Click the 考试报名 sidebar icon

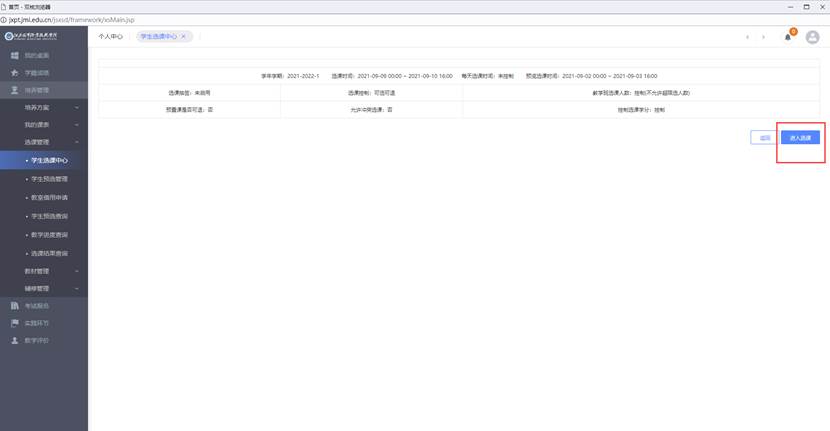coord(14,305)
